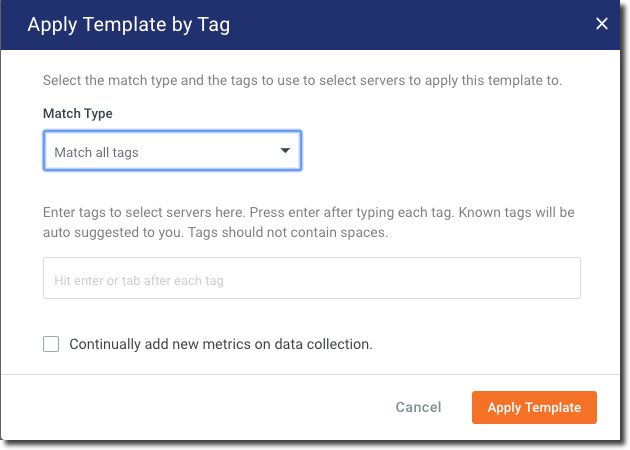The width and height of the screenshot is (630, 450).
Task: Click the 'Match Type' field label
Action: (x=78, y=114)
